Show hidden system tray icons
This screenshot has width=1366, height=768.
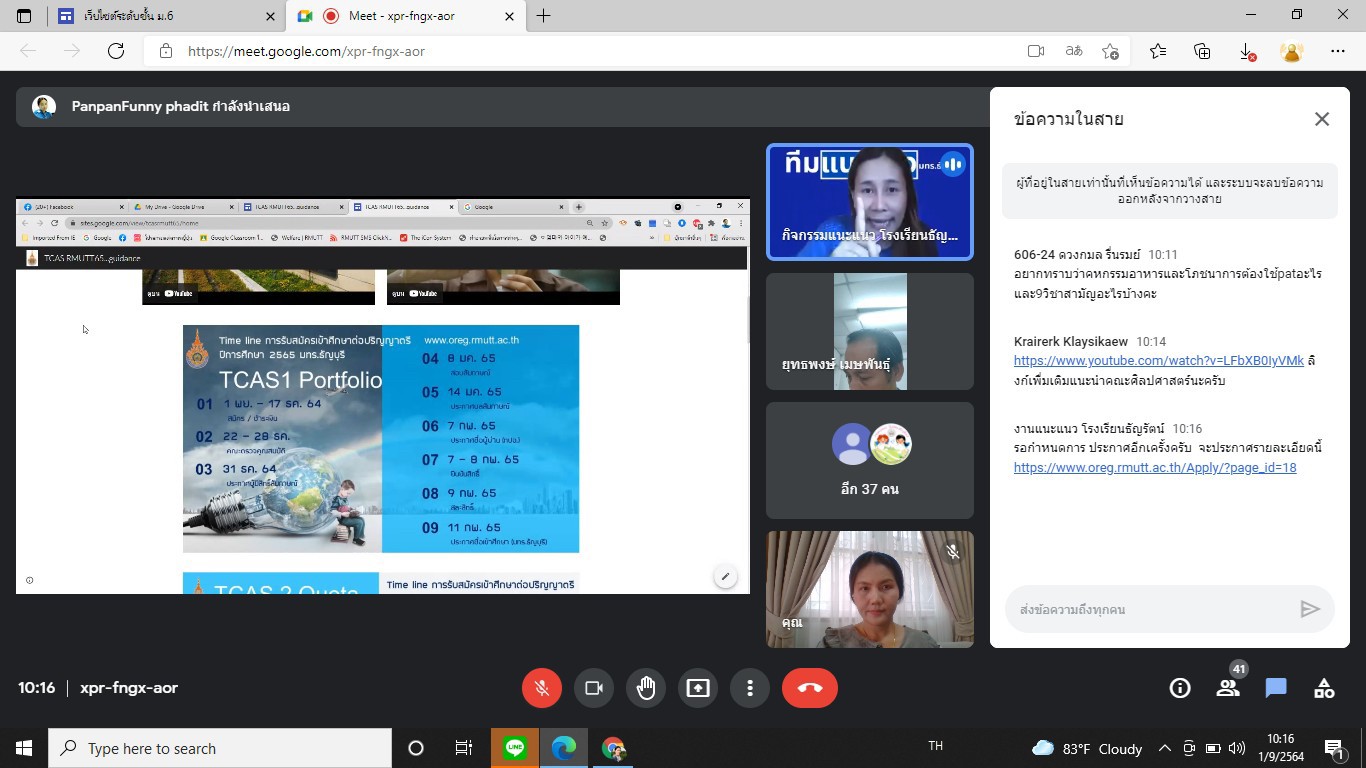click(x=1165, y=748)
